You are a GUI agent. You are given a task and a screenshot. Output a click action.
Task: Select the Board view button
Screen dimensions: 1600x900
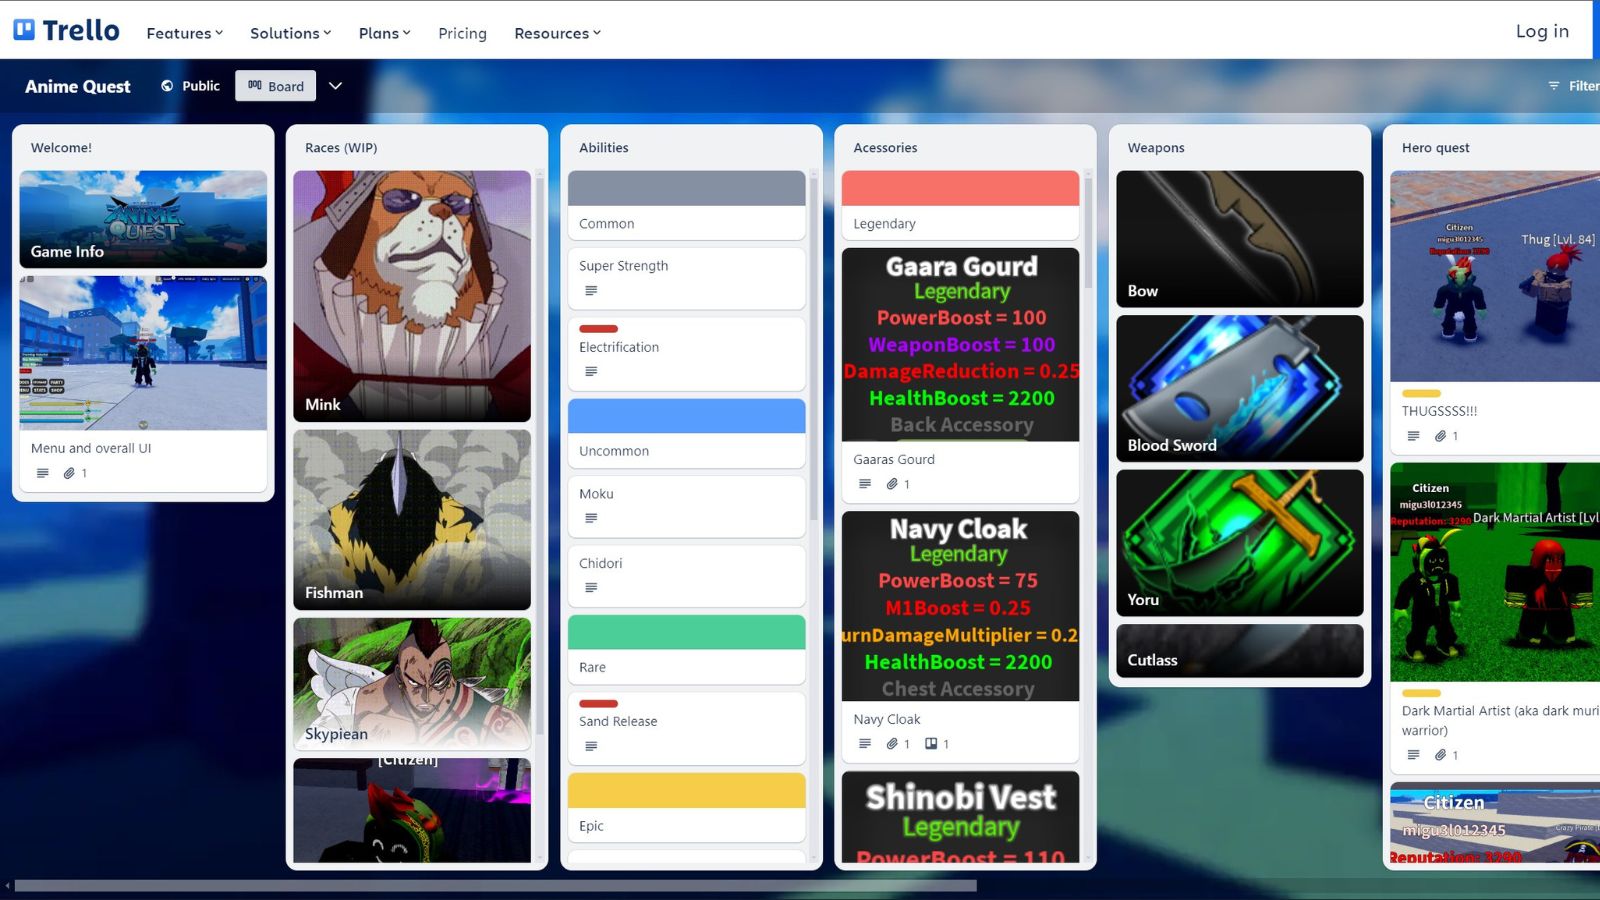276,86
